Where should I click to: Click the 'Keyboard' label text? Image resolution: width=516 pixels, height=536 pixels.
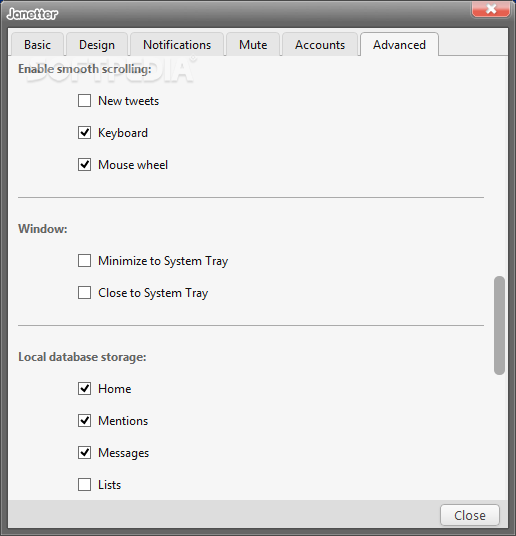123,133
